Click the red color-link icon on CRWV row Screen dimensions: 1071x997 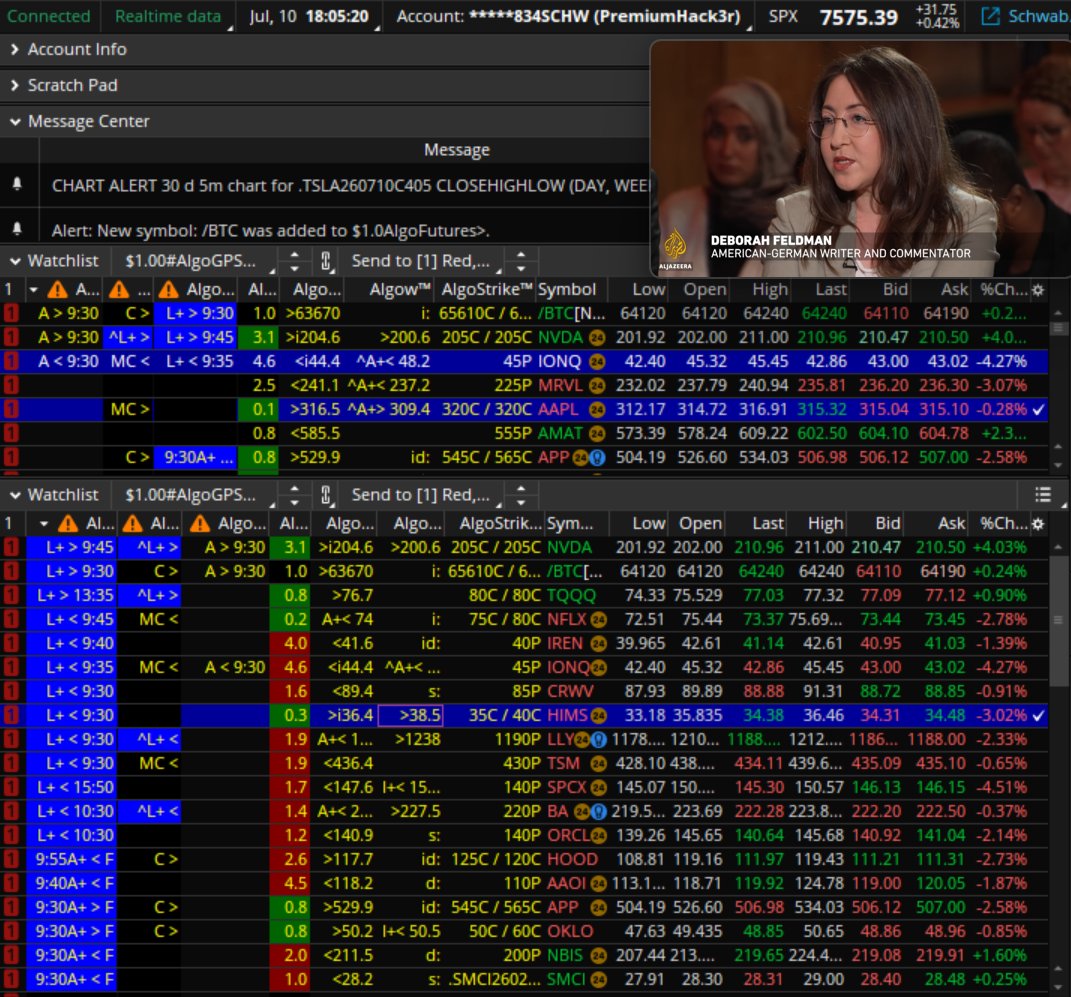(11, 691)
